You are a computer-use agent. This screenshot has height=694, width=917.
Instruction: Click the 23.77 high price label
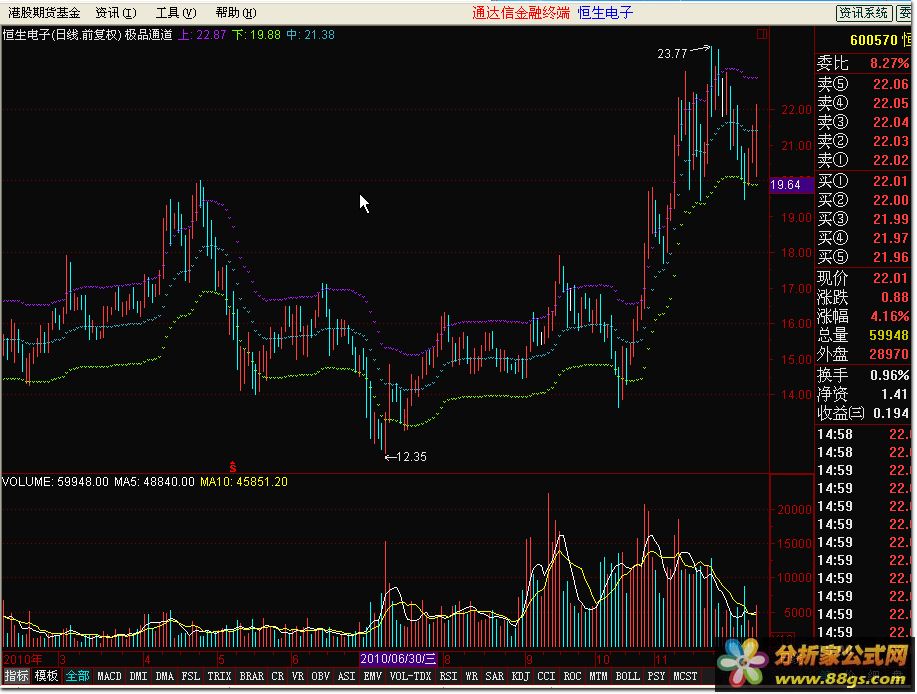(x=672, y=54)
